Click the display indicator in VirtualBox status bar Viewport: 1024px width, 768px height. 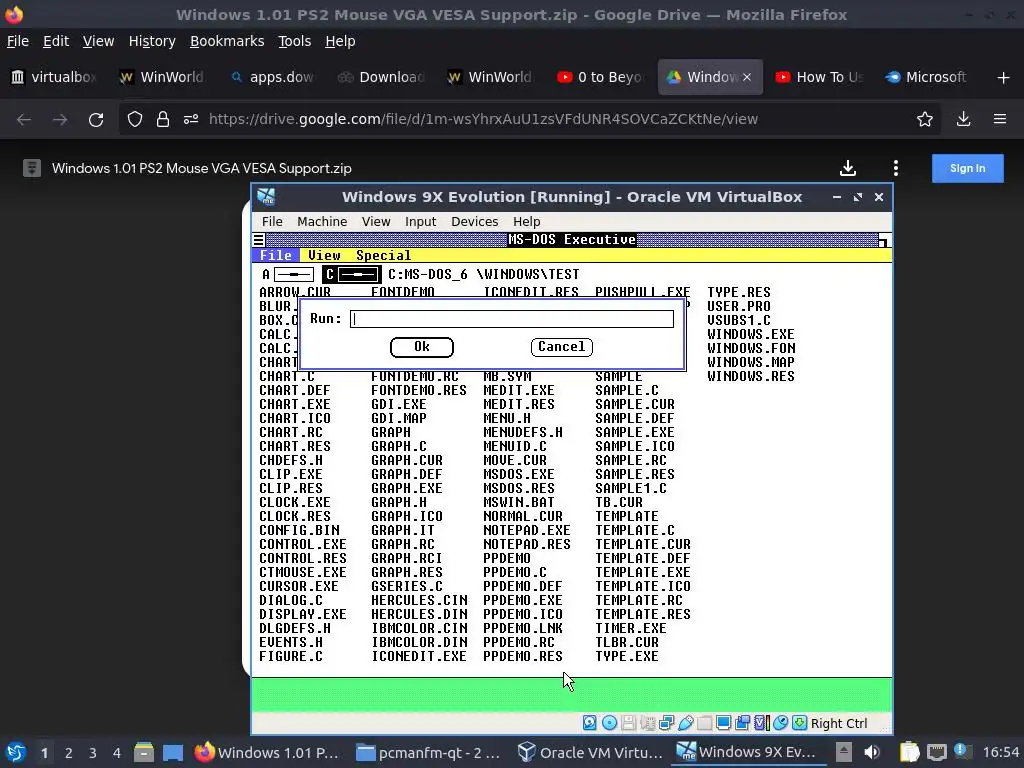[724, 722]
